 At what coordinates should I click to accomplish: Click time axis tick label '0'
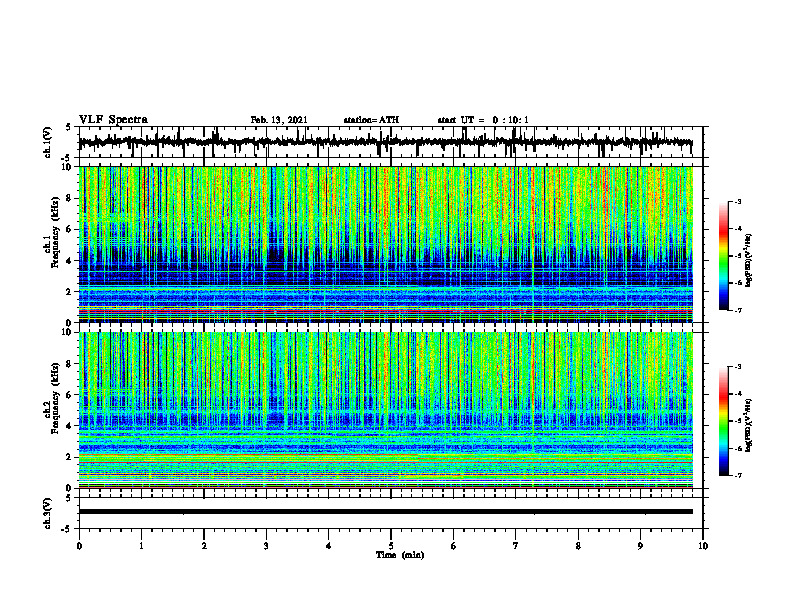(x=79, y=546)
